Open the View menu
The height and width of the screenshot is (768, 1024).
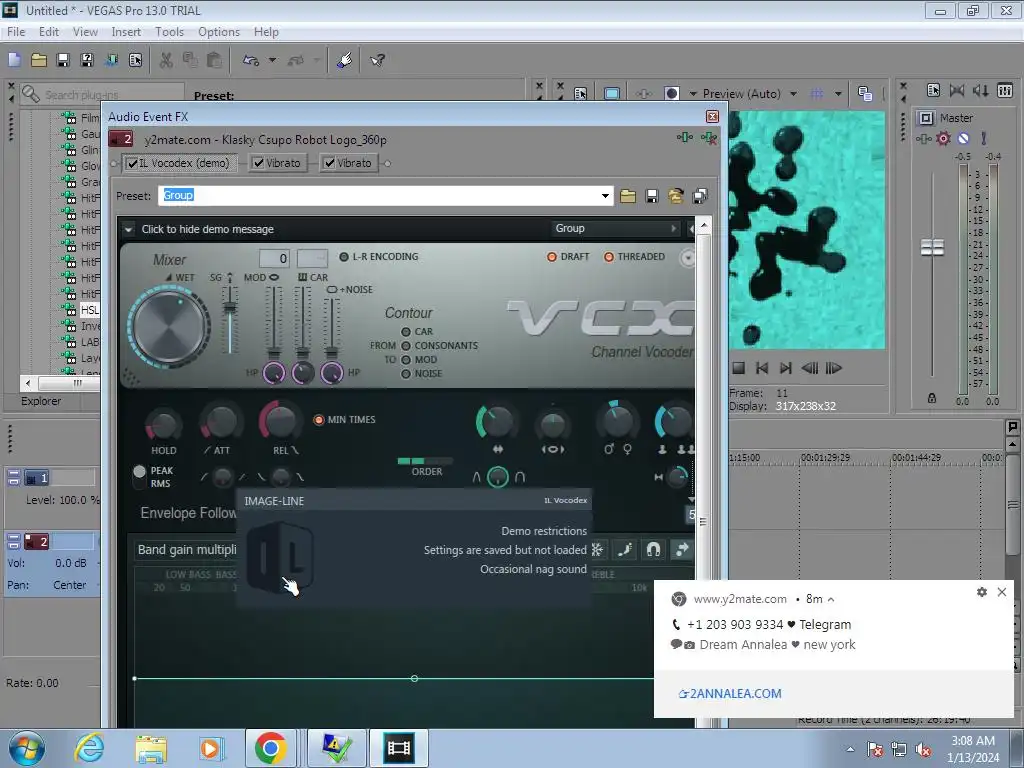pyautogui.click(x=85, y=31)
